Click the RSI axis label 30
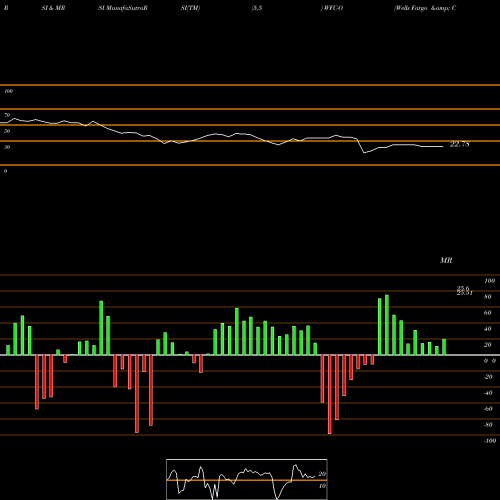This screenshot has width=500, height=500. tap(7, 147)
